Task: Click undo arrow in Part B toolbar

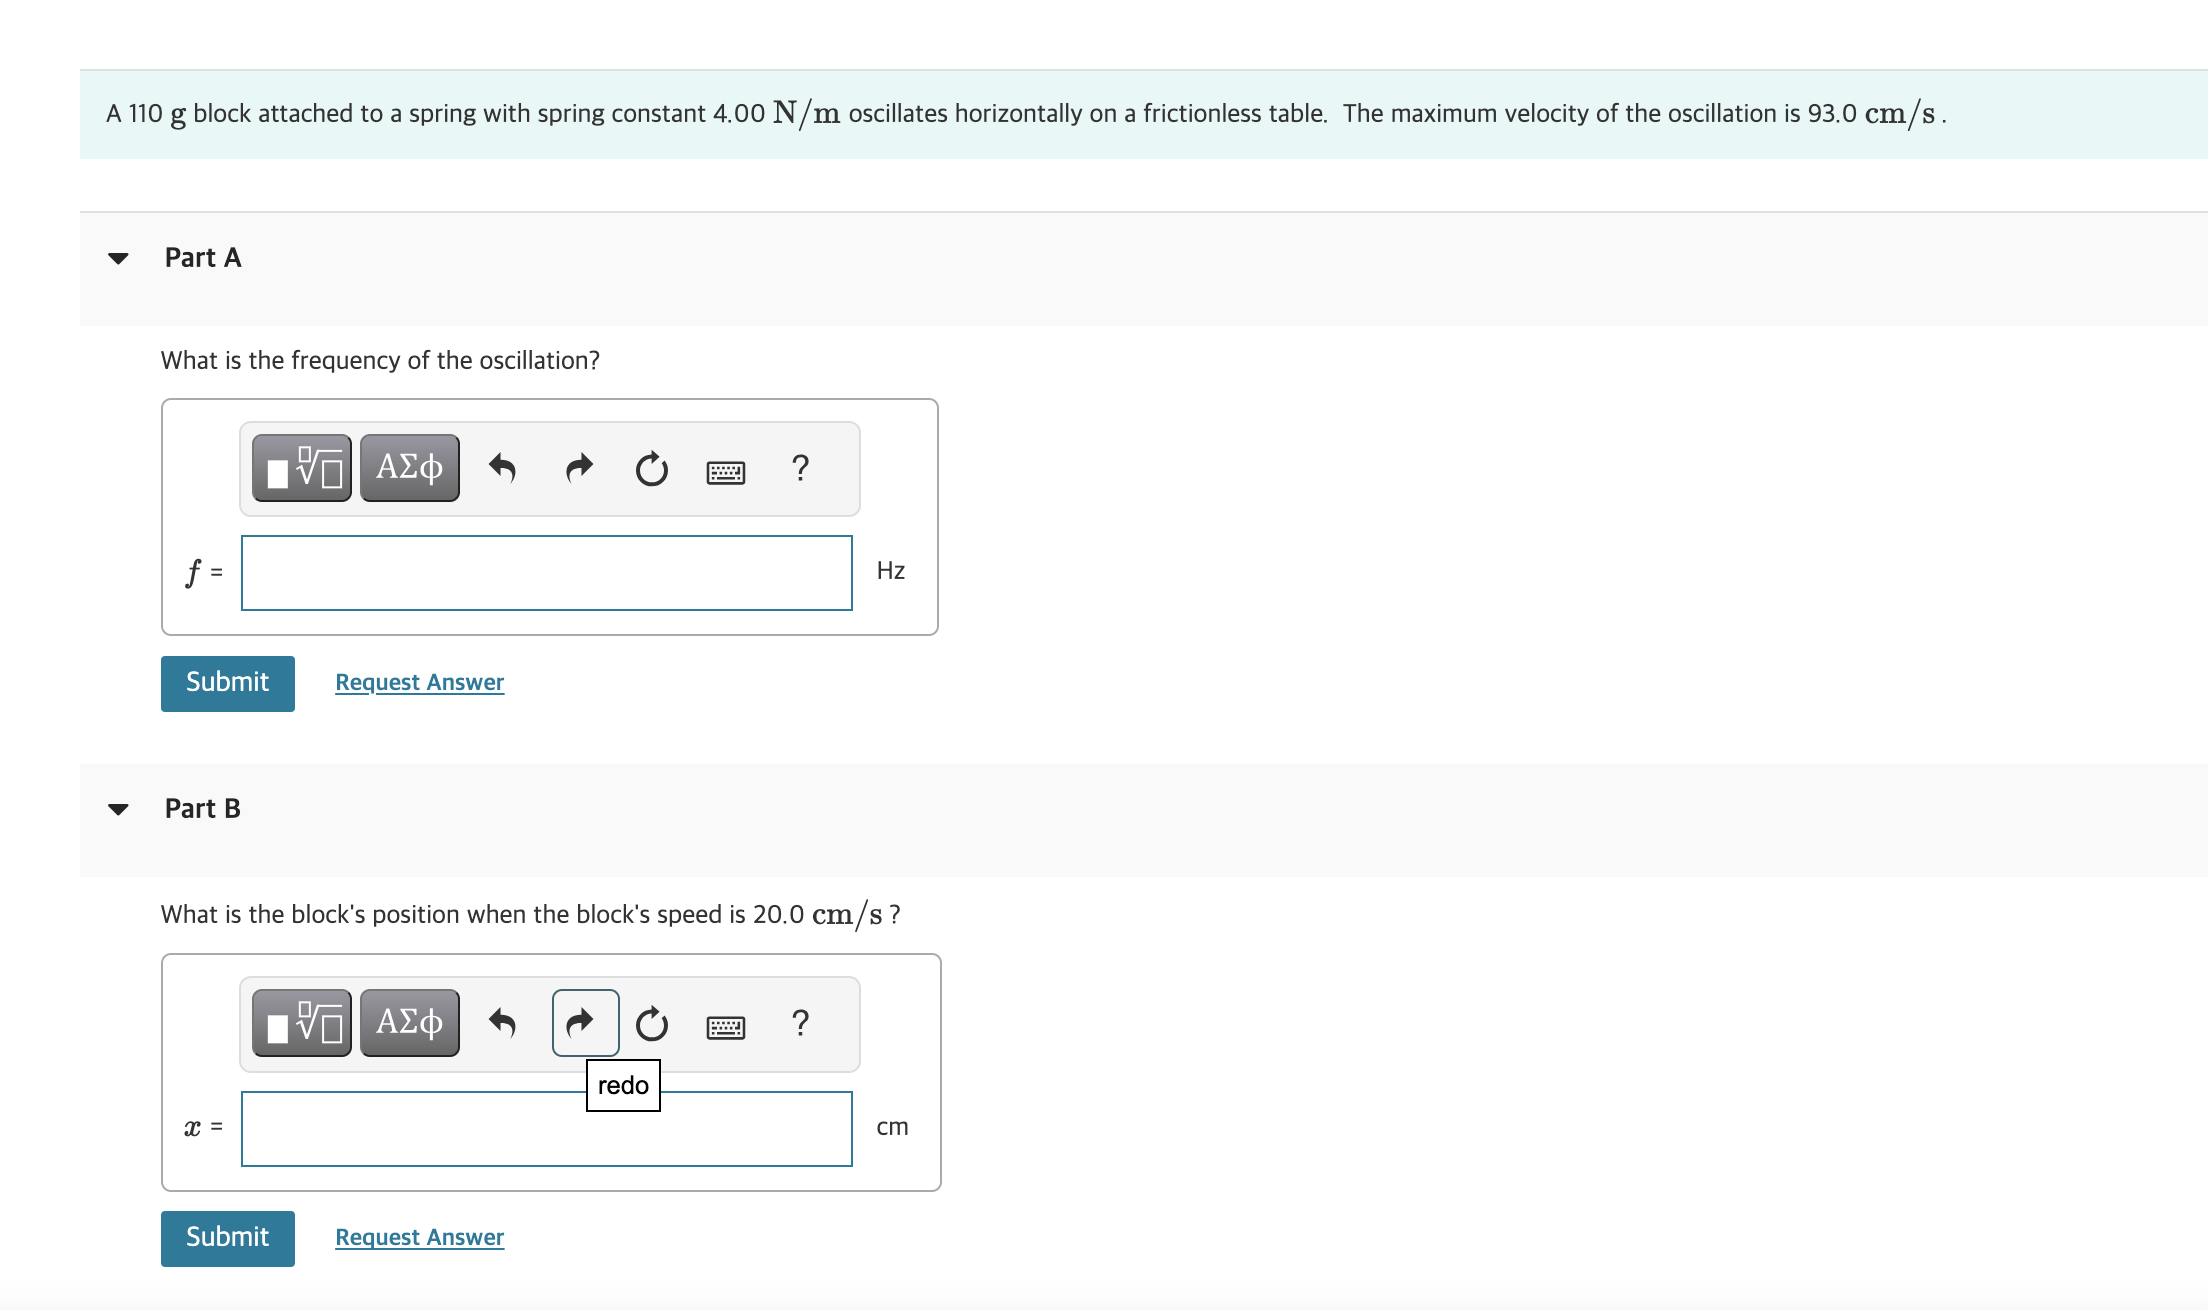Action: pos(502,1023)
